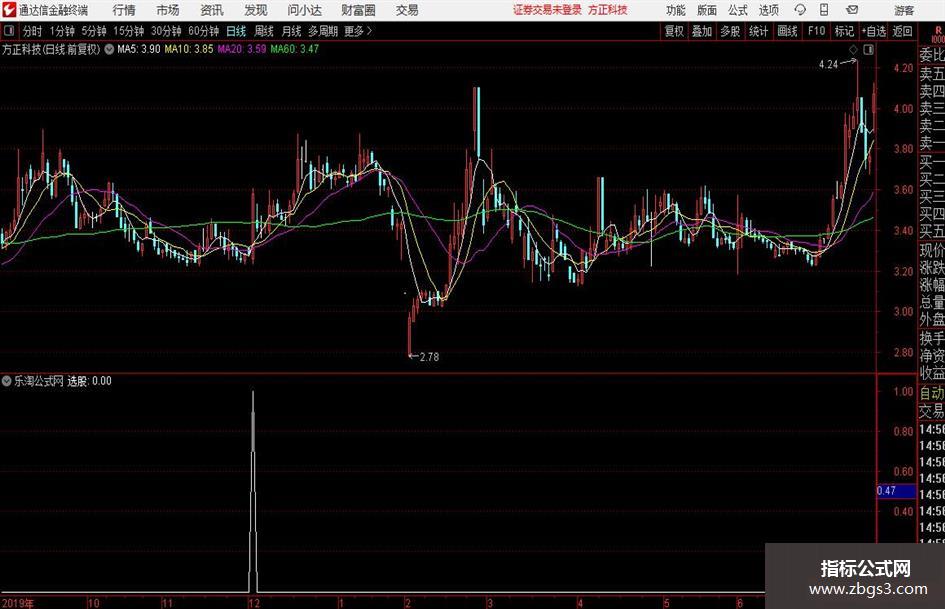Expand the 更多 periods chevron
The image size is (945, 609).
point(359,31)
